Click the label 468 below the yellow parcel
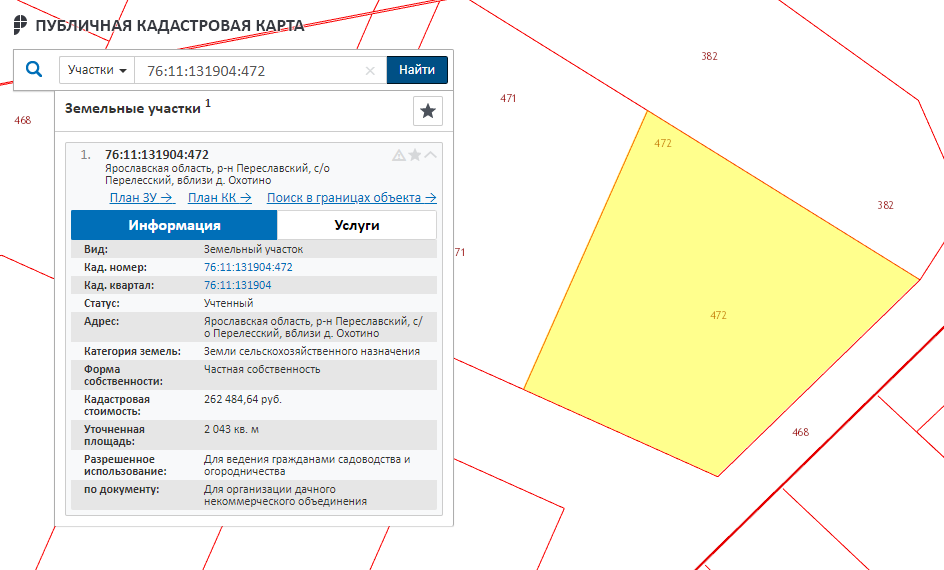 click(x=801, y=432)
